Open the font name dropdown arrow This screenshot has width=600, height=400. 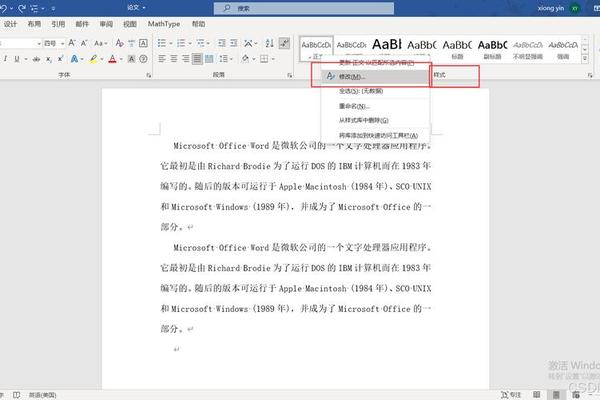click(x=39, y=44)
